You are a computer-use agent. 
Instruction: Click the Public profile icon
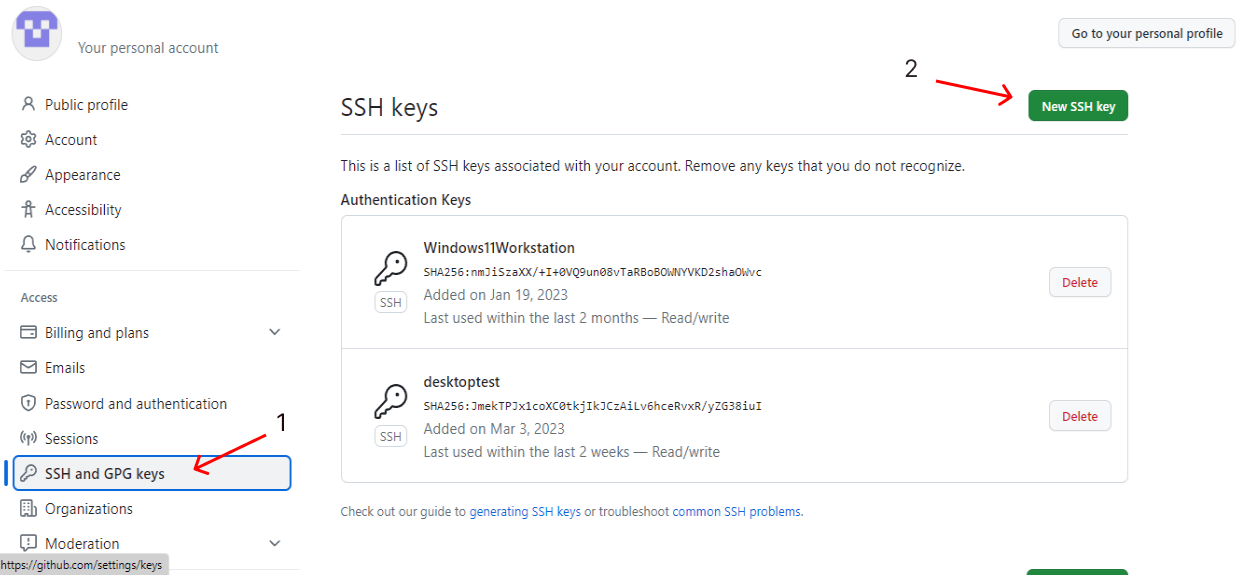tap(28, 104)
